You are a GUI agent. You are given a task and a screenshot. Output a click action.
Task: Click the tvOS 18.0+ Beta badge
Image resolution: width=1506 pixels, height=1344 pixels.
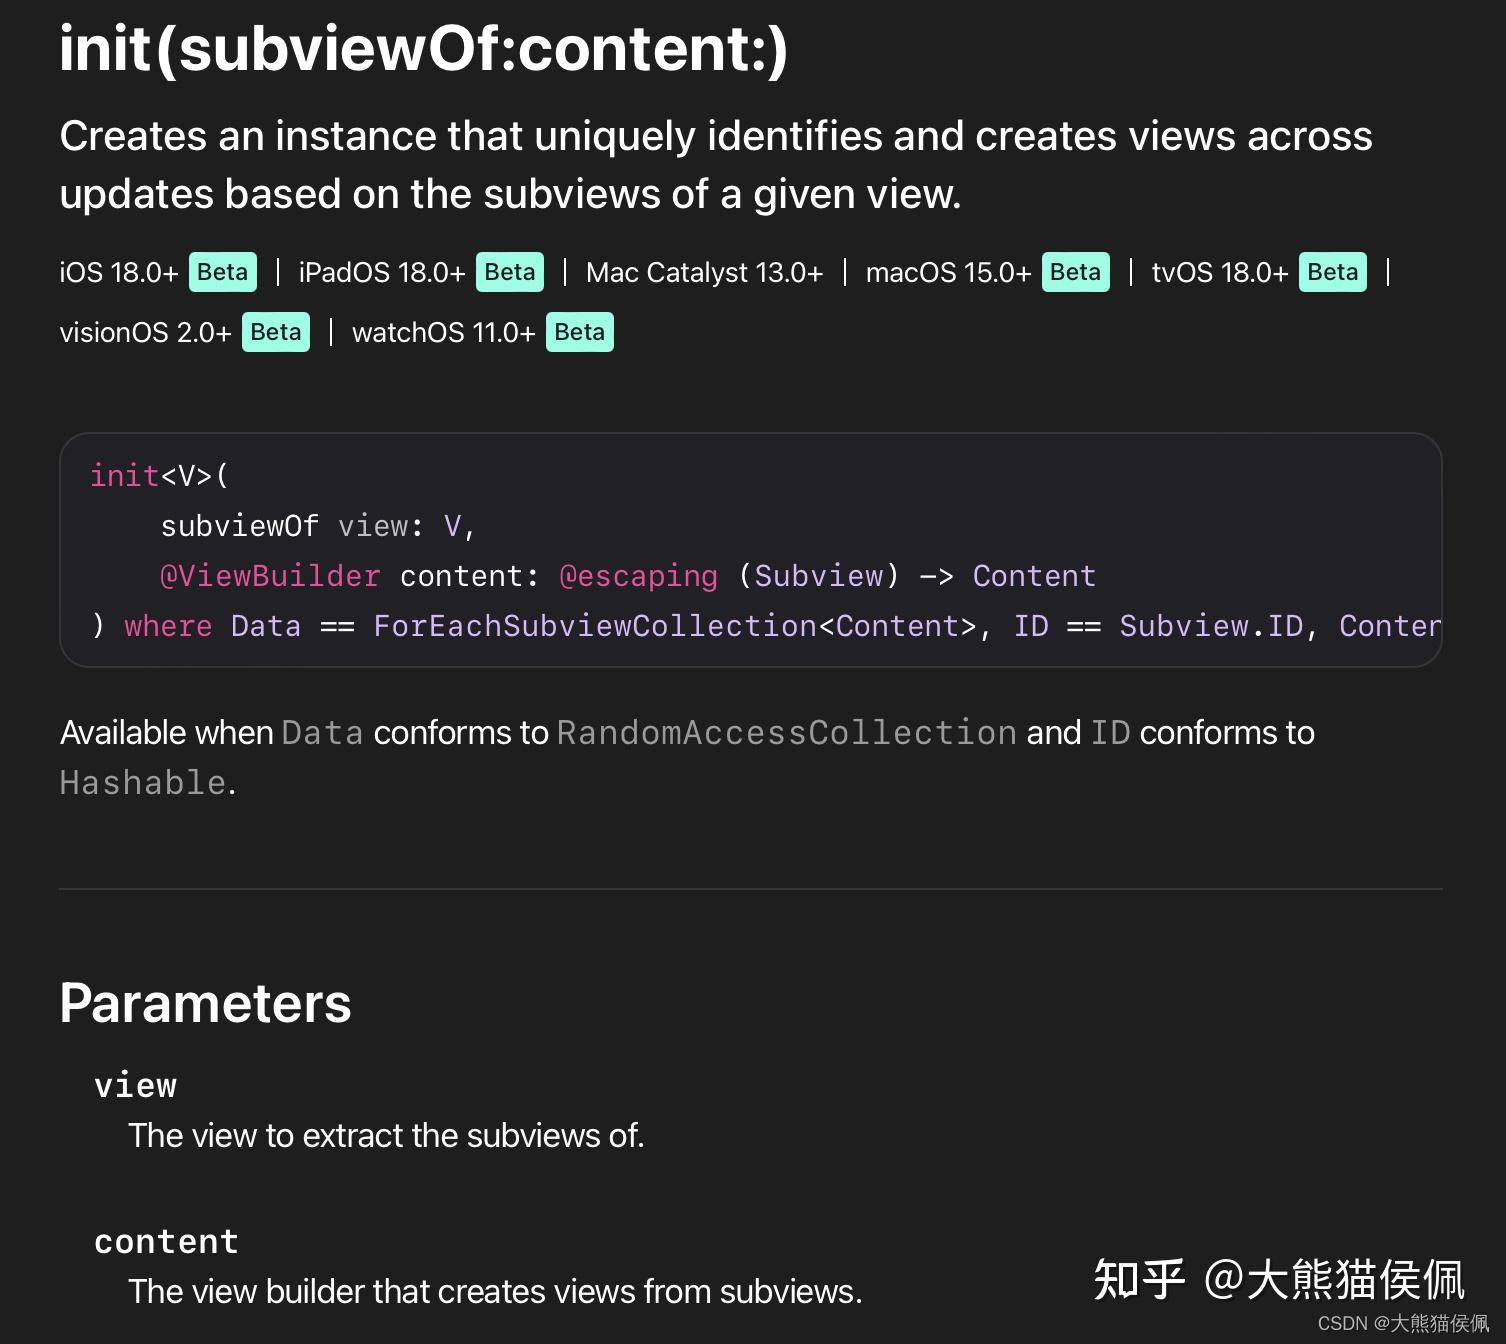pos(1332,271)
